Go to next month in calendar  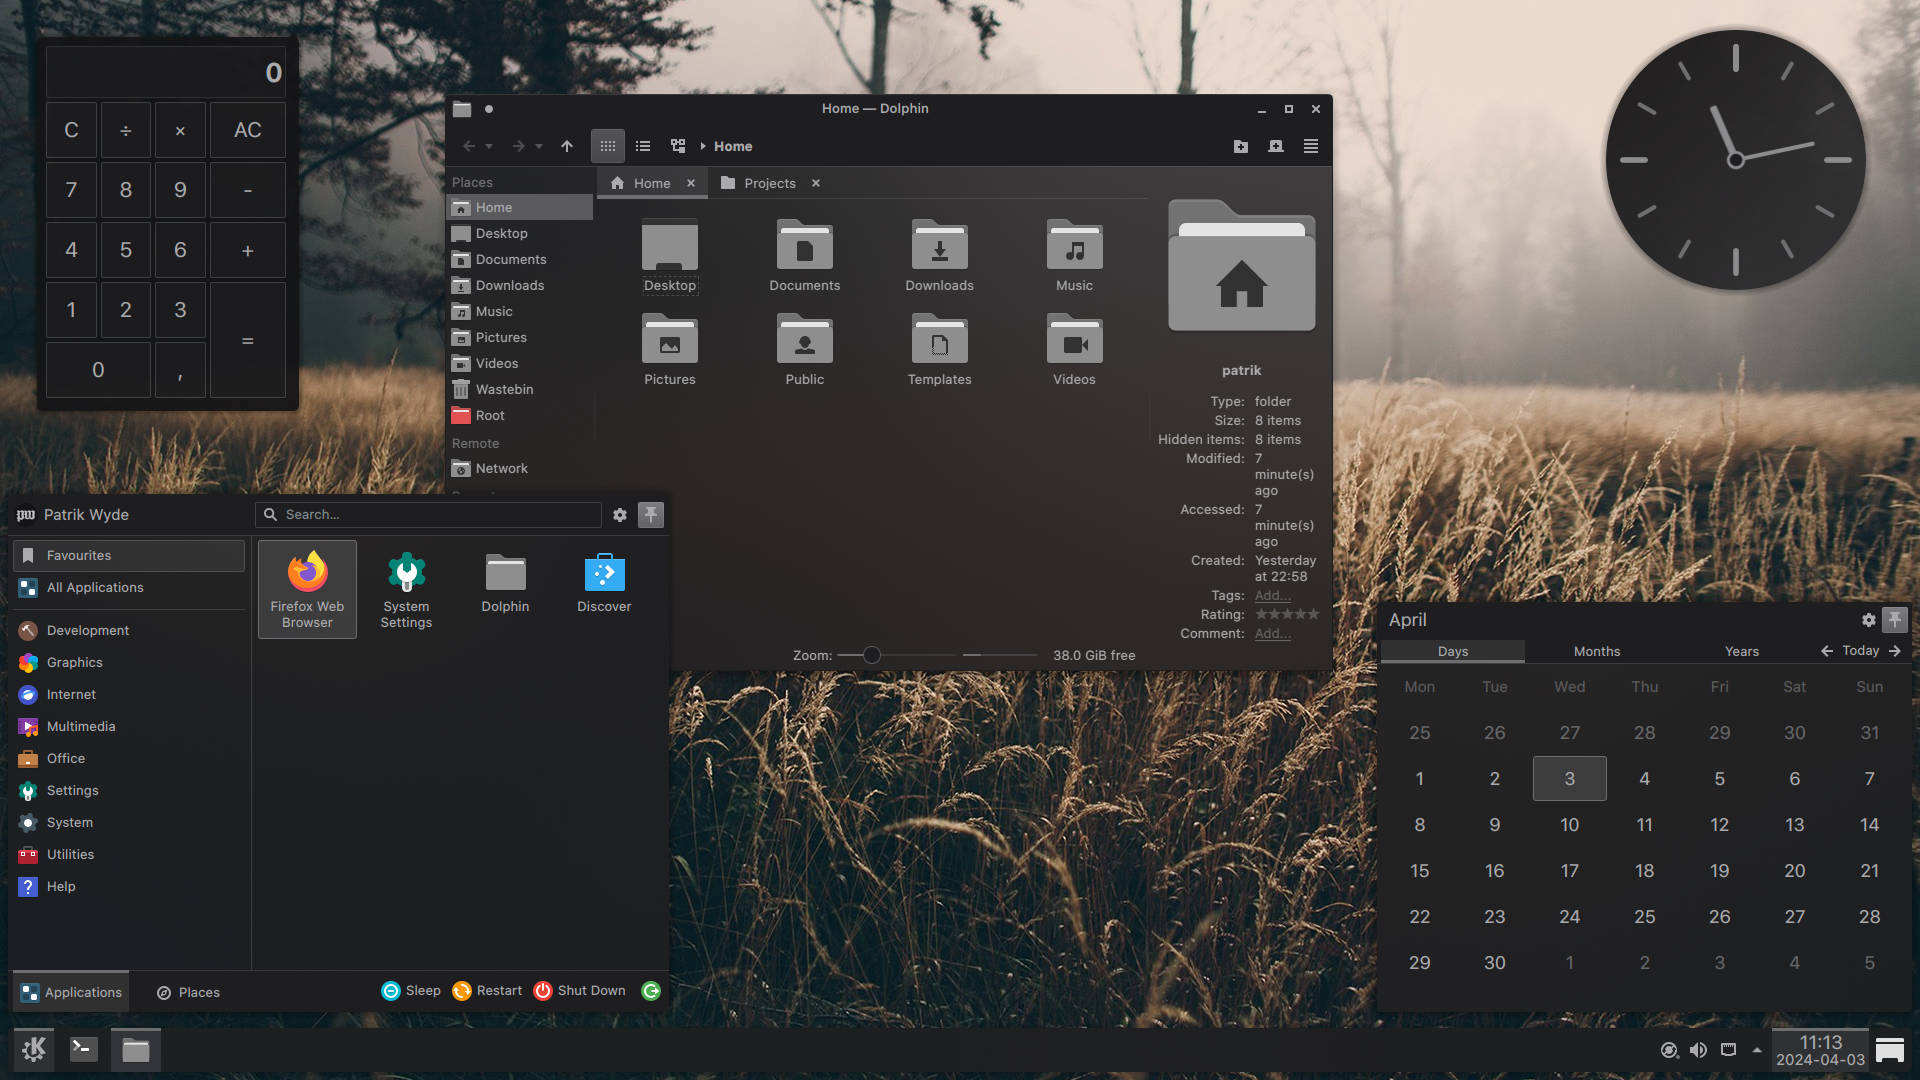click(1895, 651)
